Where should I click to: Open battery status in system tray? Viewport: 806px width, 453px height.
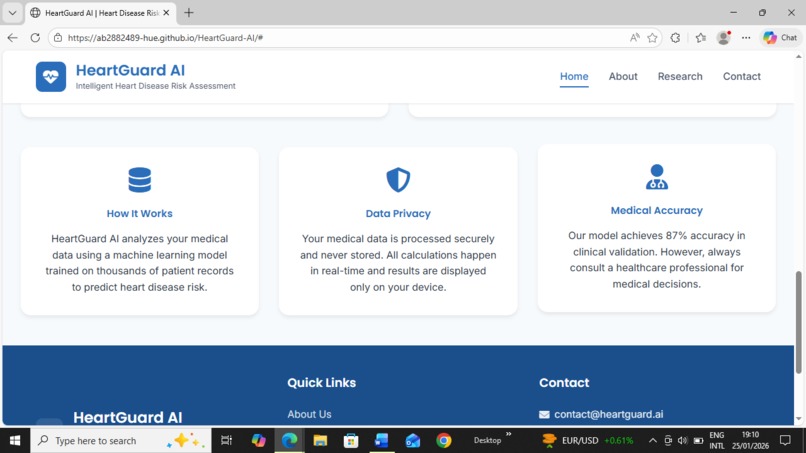pos(698,441)
